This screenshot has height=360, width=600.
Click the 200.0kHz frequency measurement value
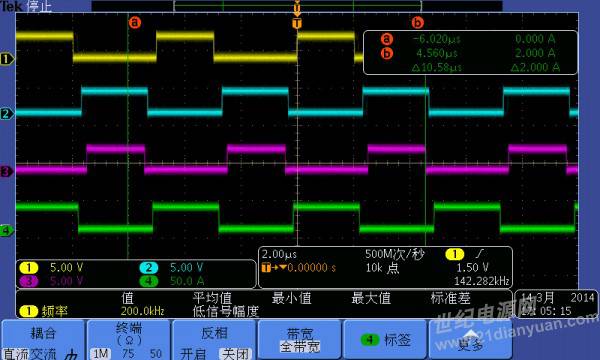[143, 311]
